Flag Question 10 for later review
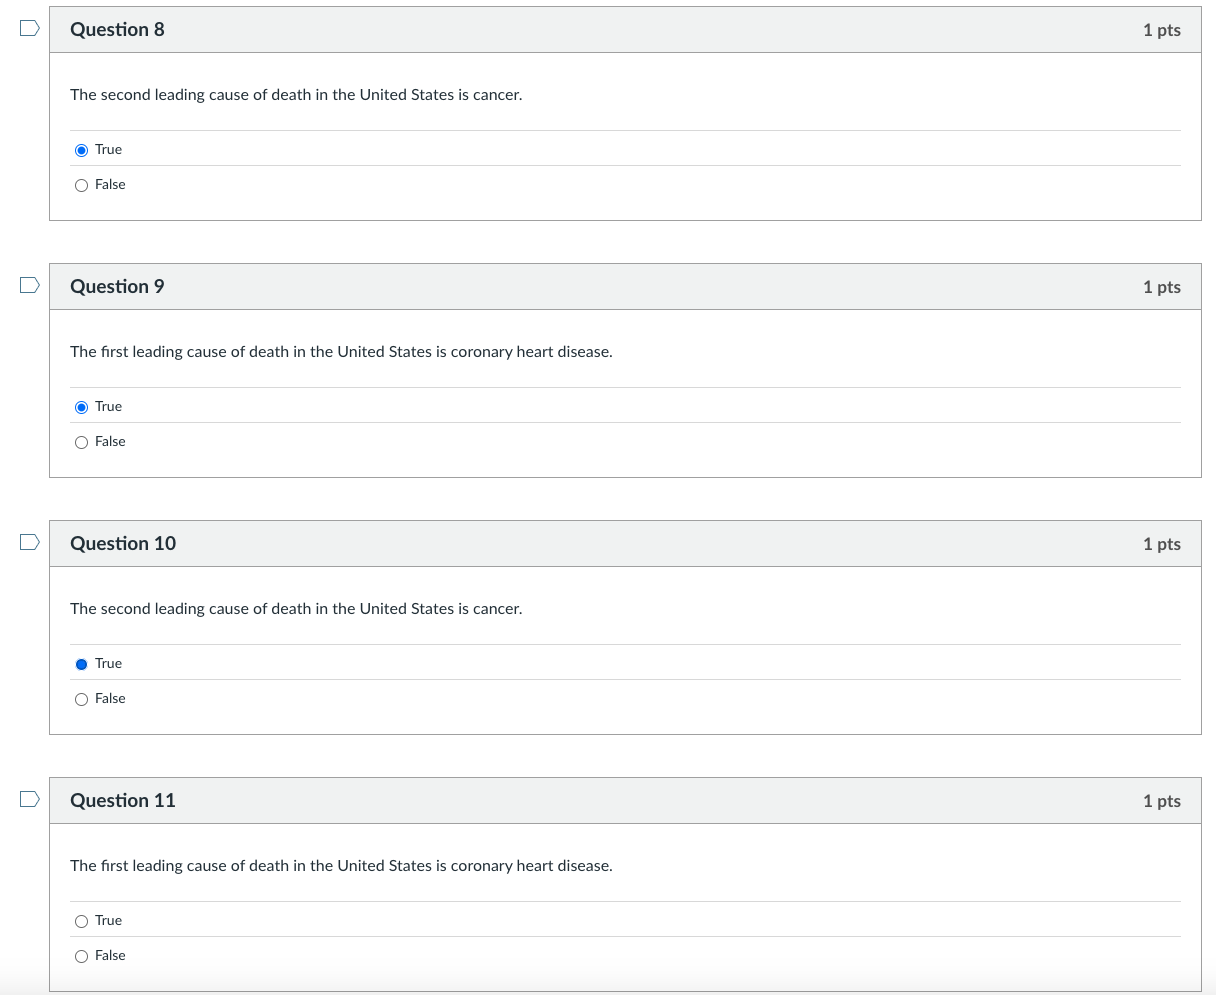The image size is (1216, 995). point(29,543)
